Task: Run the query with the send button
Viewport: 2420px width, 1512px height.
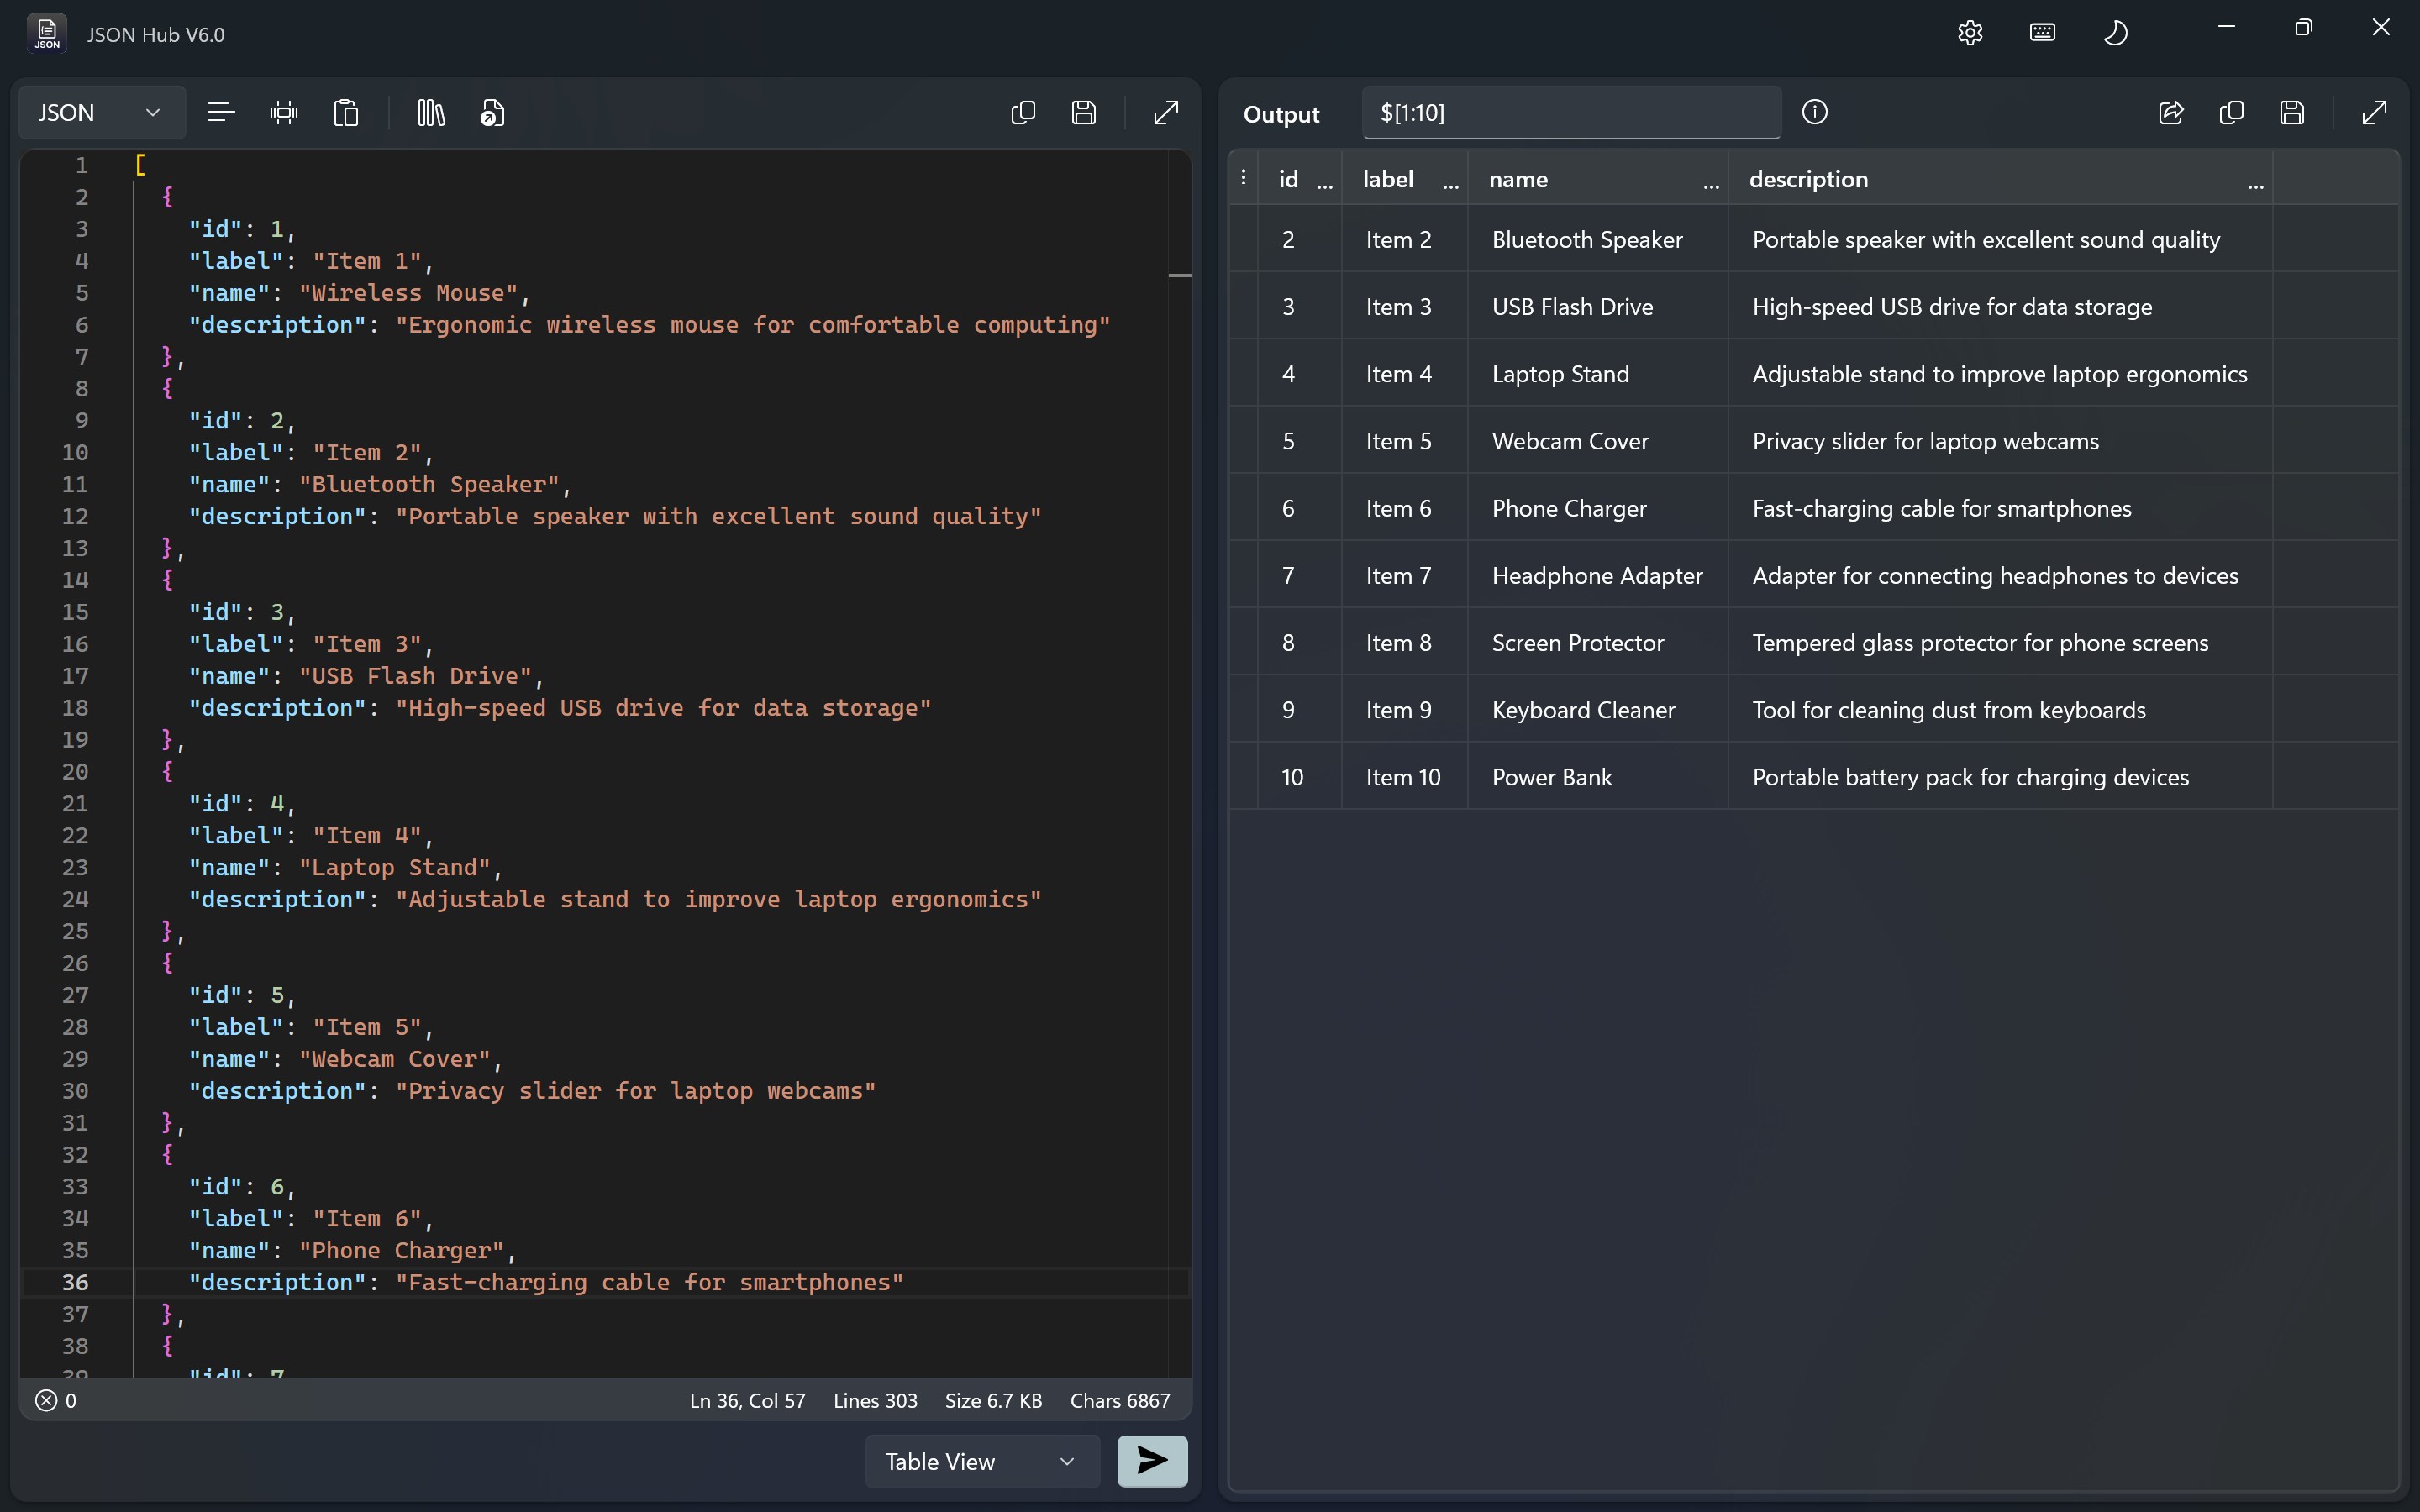Action: (x=1151, y=1461)
